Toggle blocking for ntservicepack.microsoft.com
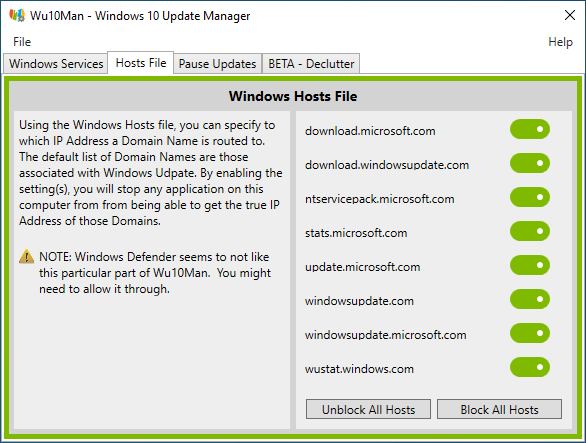Screen dimensions: 586x443 click(x=530, y=197)
